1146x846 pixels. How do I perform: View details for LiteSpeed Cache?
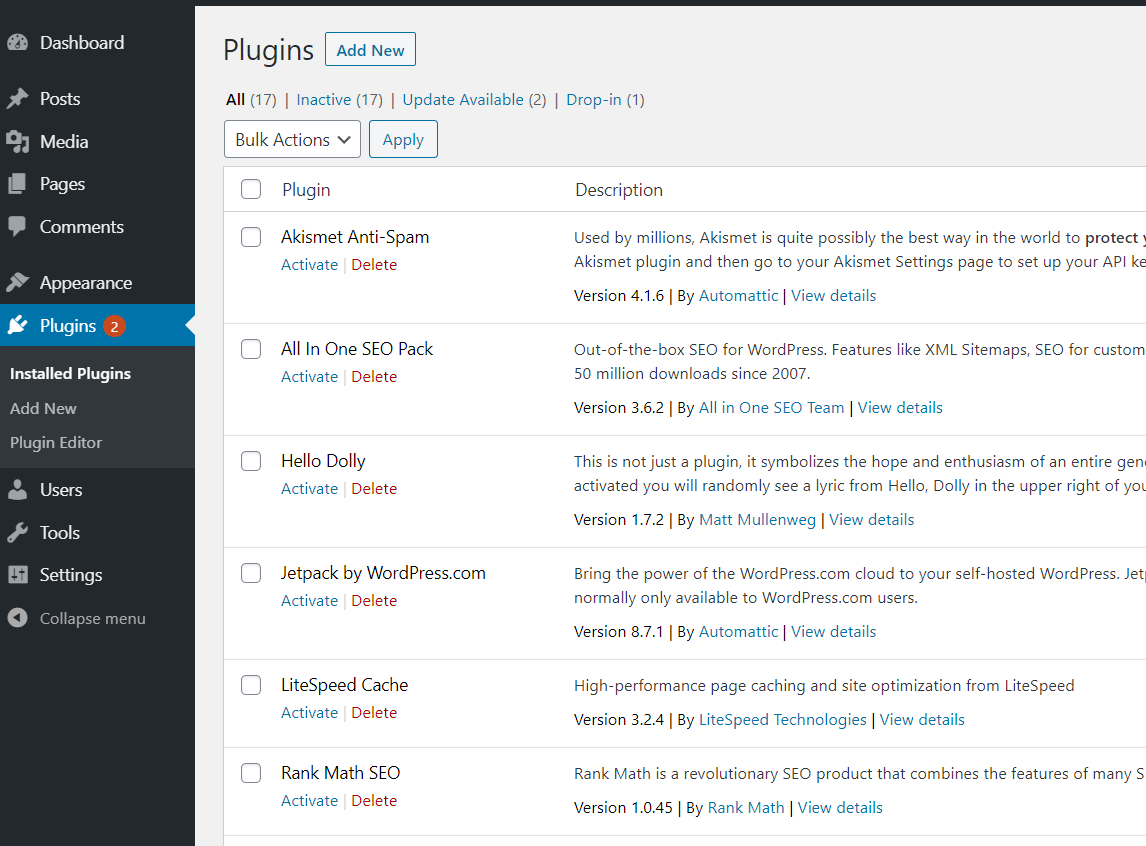(x=922, y=720)
